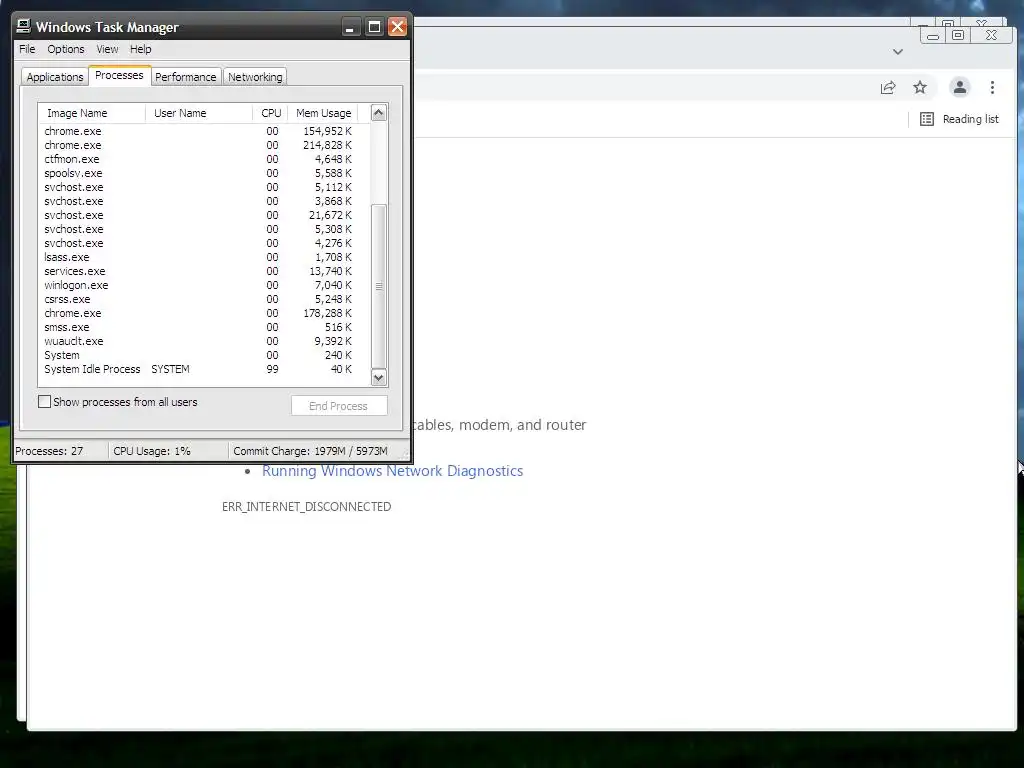Sort by User Name column header
Viewport: 1024px width, 768px height.
199,113
